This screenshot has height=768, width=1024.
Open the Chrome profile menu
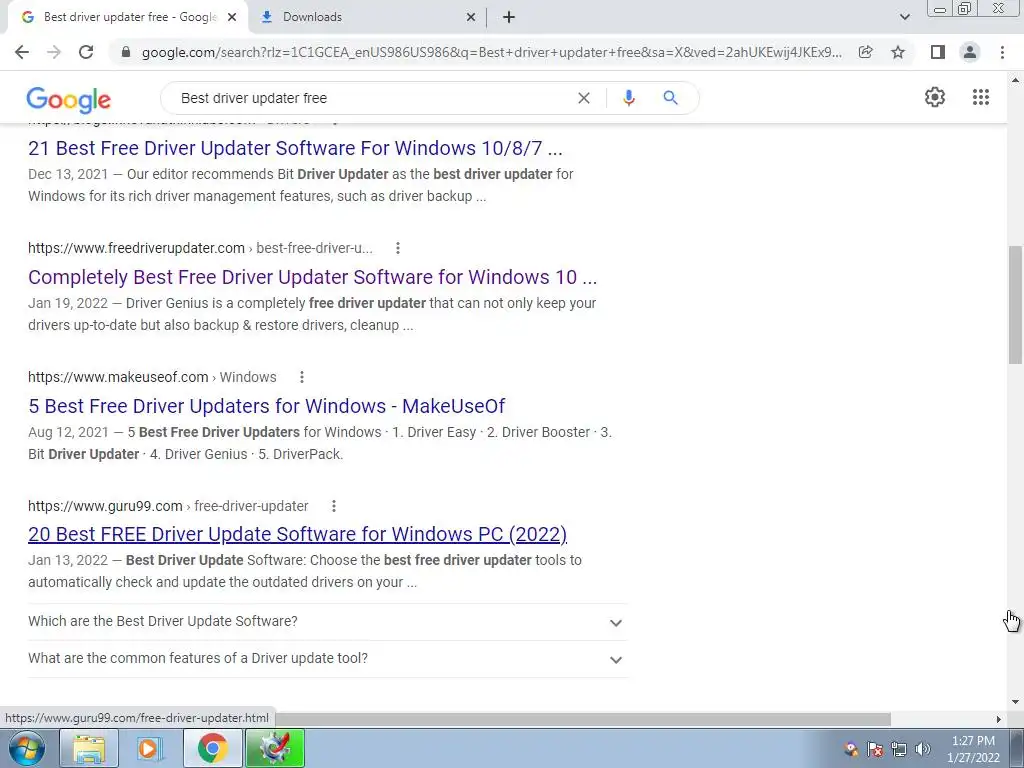[x=970, y=52]
